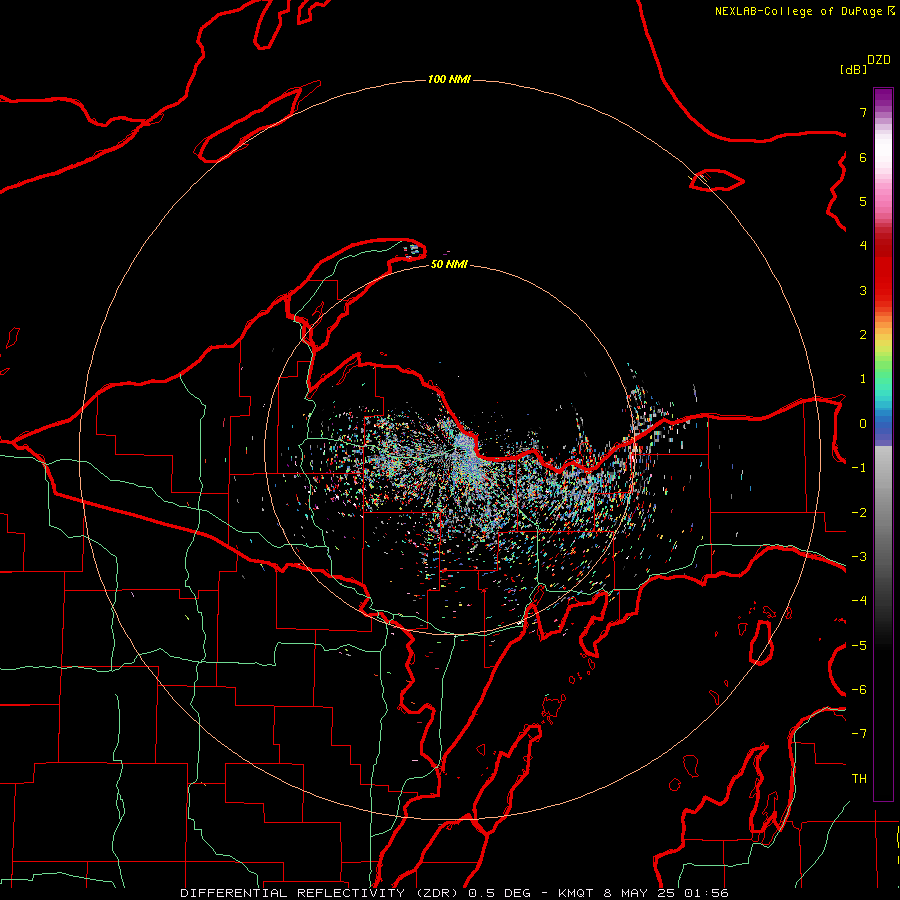Click the 50 NMI range ring label

coord(449,265)
